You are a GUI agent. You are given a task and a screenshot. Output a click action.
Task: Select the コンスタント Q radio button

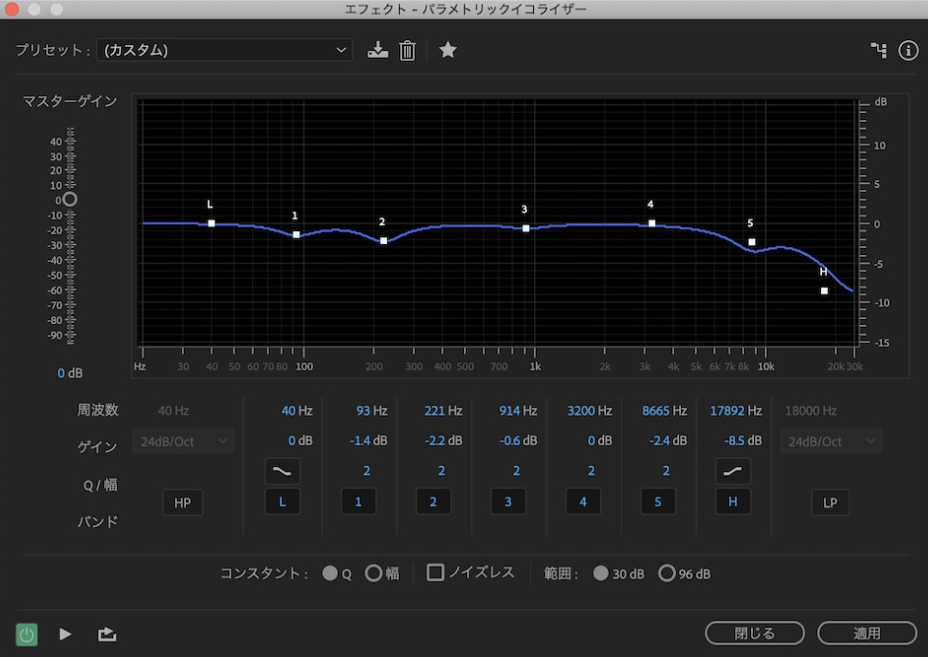click(329, 573)
